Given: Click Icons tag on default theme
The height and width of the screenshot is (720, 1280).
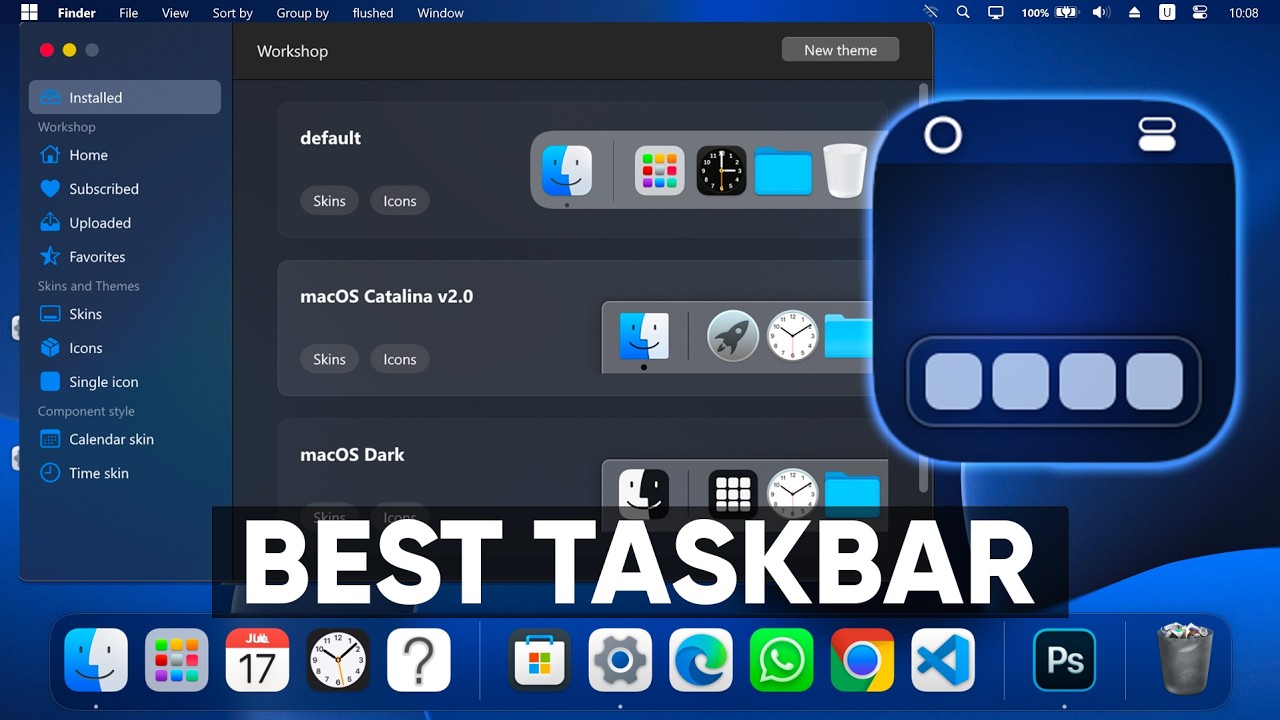Looking at the screenshot, I should pyautogui.click(x=399, y=201).
